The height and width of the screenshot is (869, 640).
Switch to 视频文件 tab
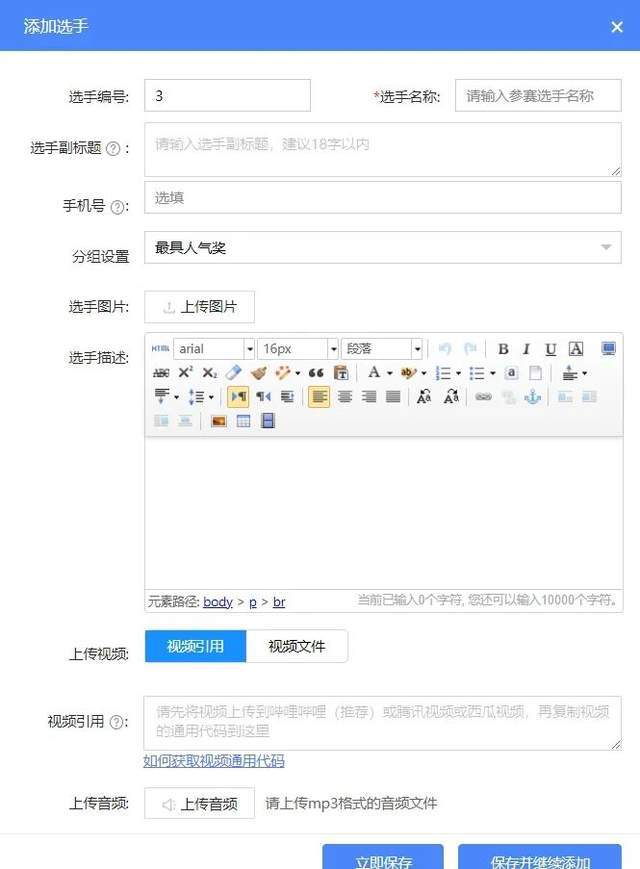click(x=296, y=646)
